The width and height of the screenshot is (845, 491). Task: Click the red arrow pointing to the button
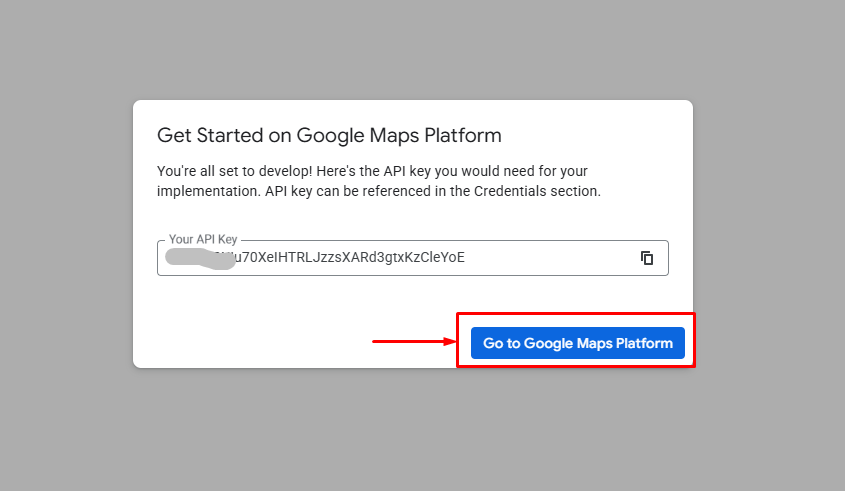(x=413, y=342)
